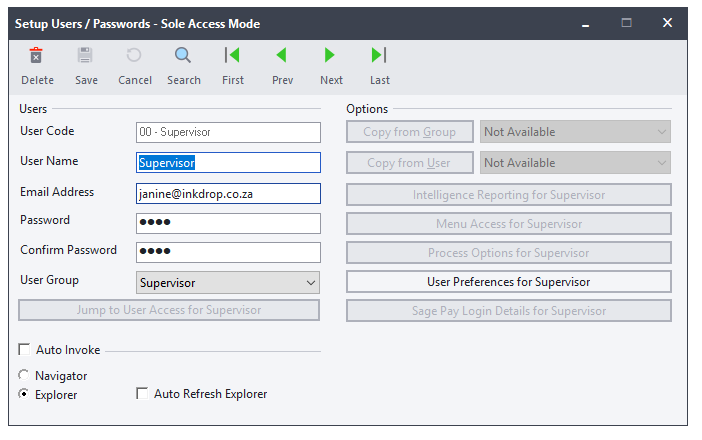
Task: Expand the User Group dropdown
Action: coord(308,283)
